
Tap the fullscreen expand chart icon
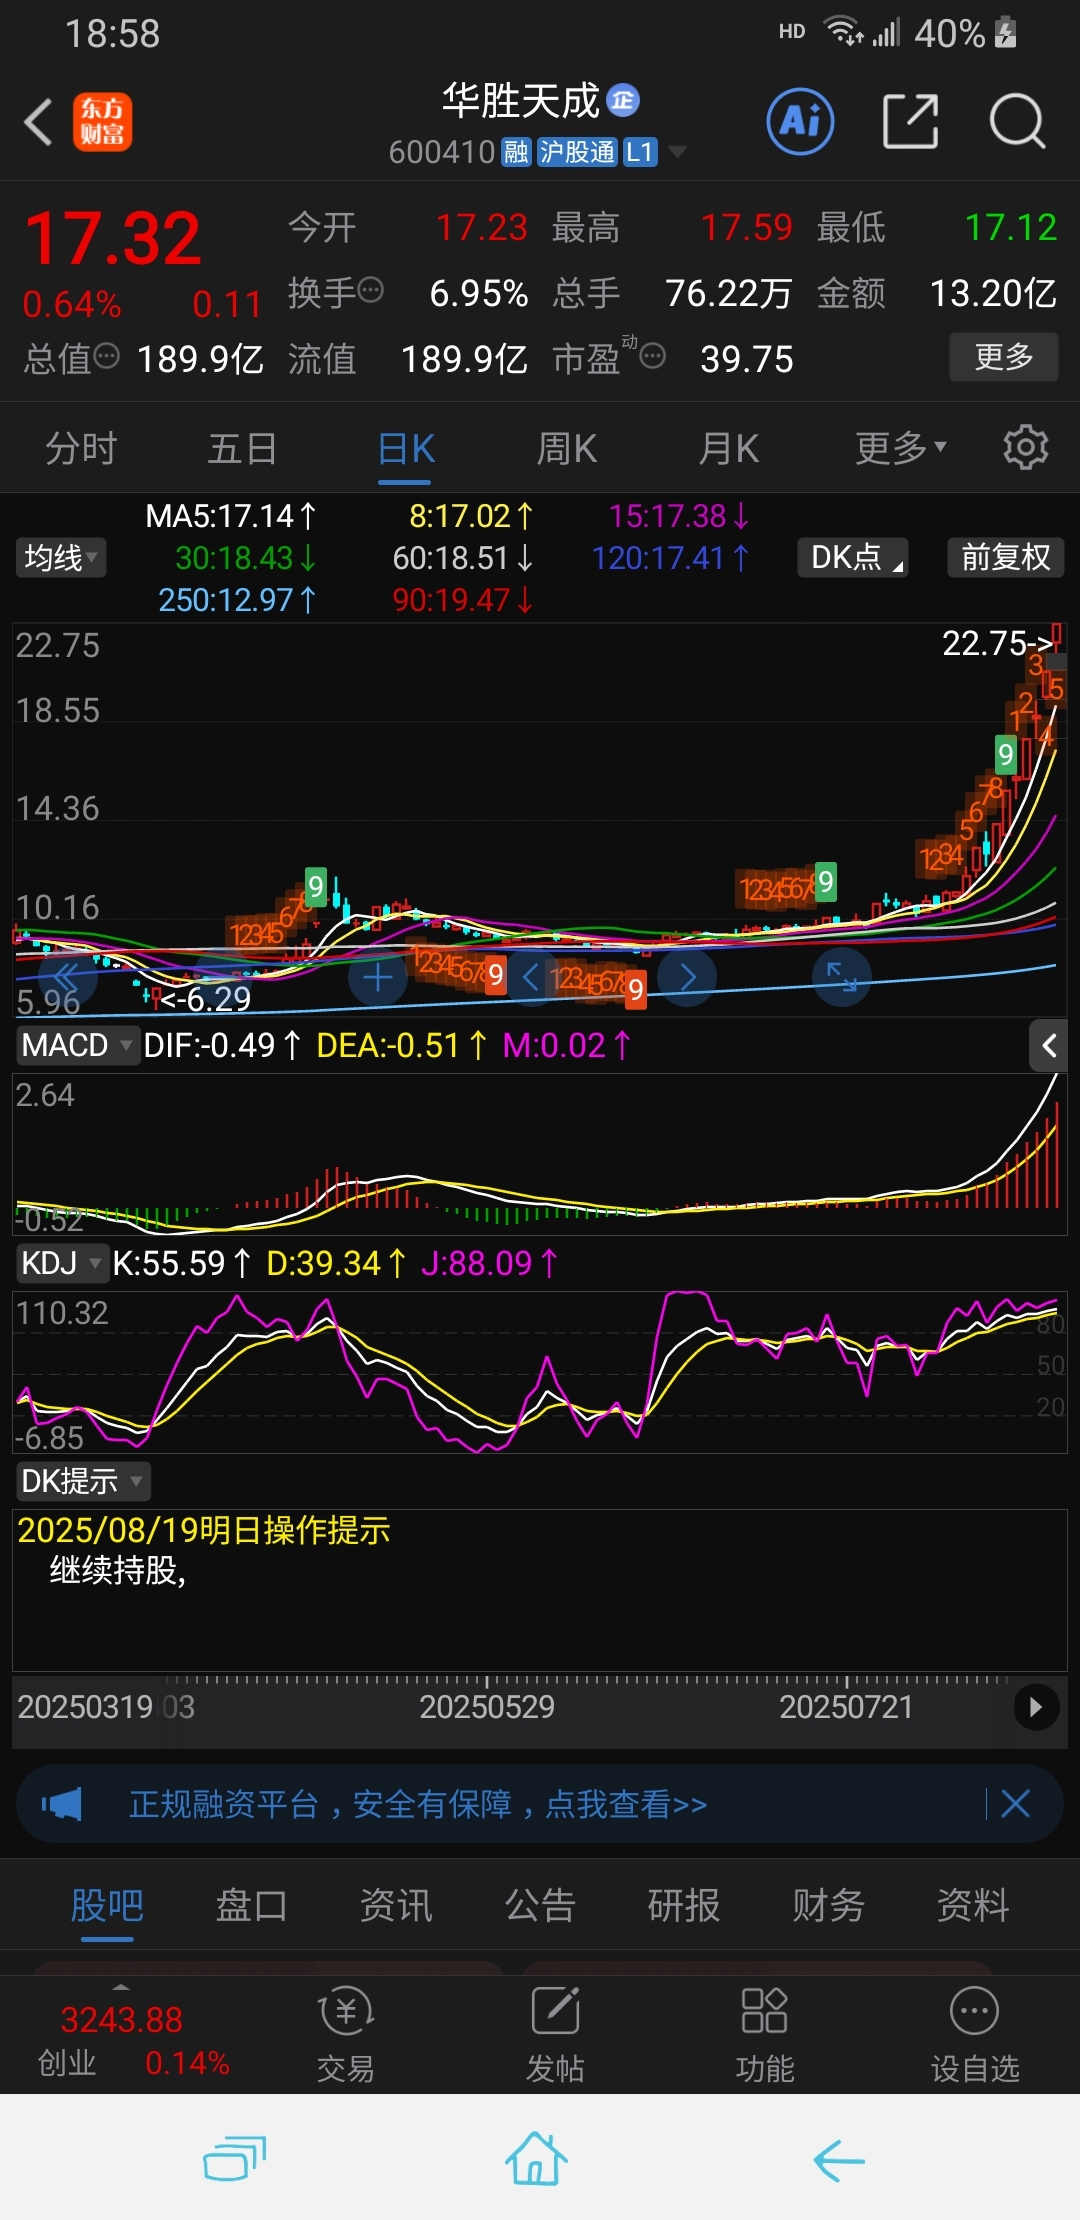click(842, 977)
